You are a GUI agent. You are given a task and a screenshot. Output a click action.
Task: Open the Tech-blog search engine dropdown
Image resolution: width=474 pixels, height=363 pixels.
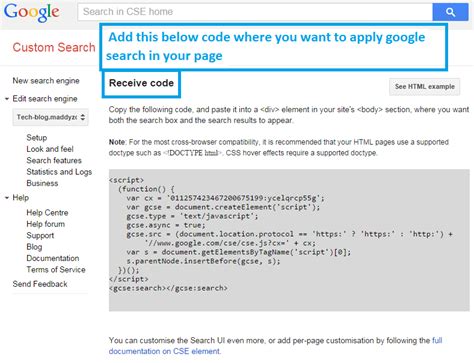[x=51, y=117]
